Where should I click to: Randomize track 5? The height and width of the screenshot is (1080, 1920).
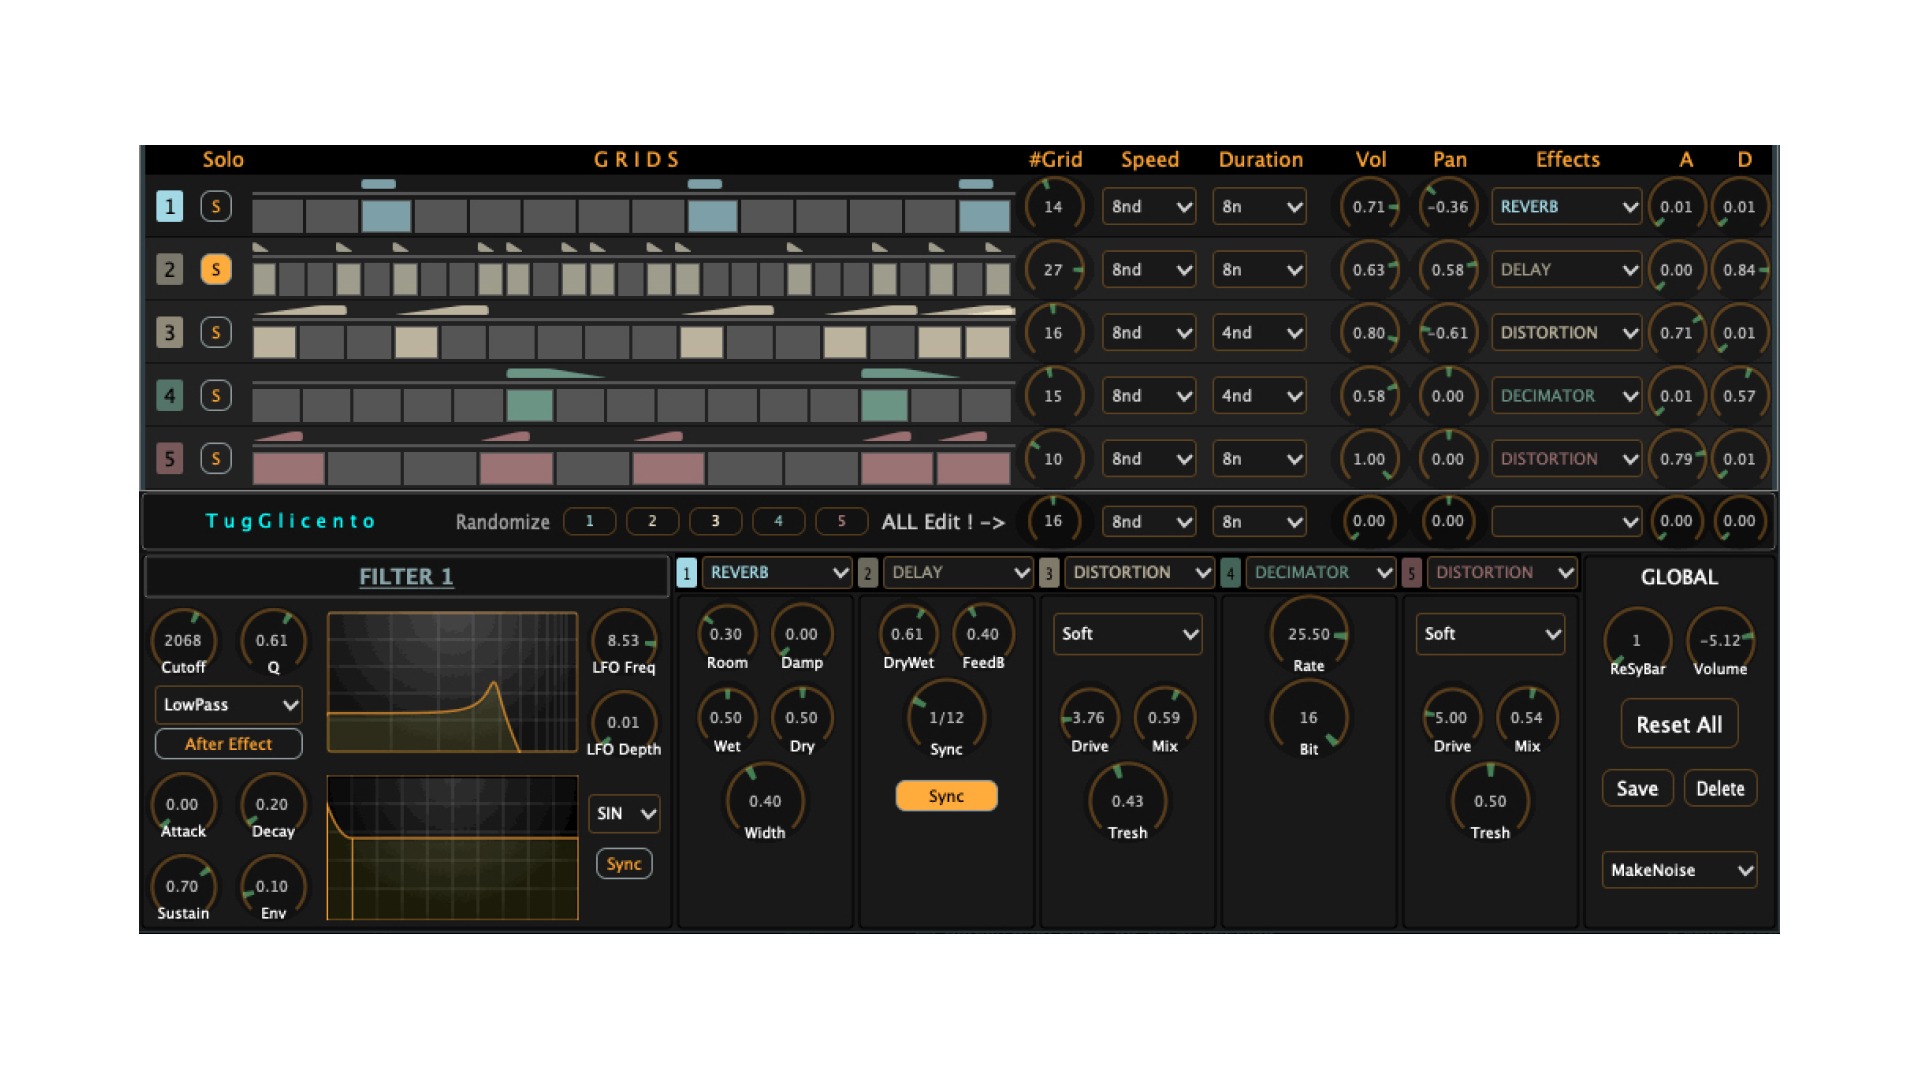pyautogui.click(x=841, y=521)
